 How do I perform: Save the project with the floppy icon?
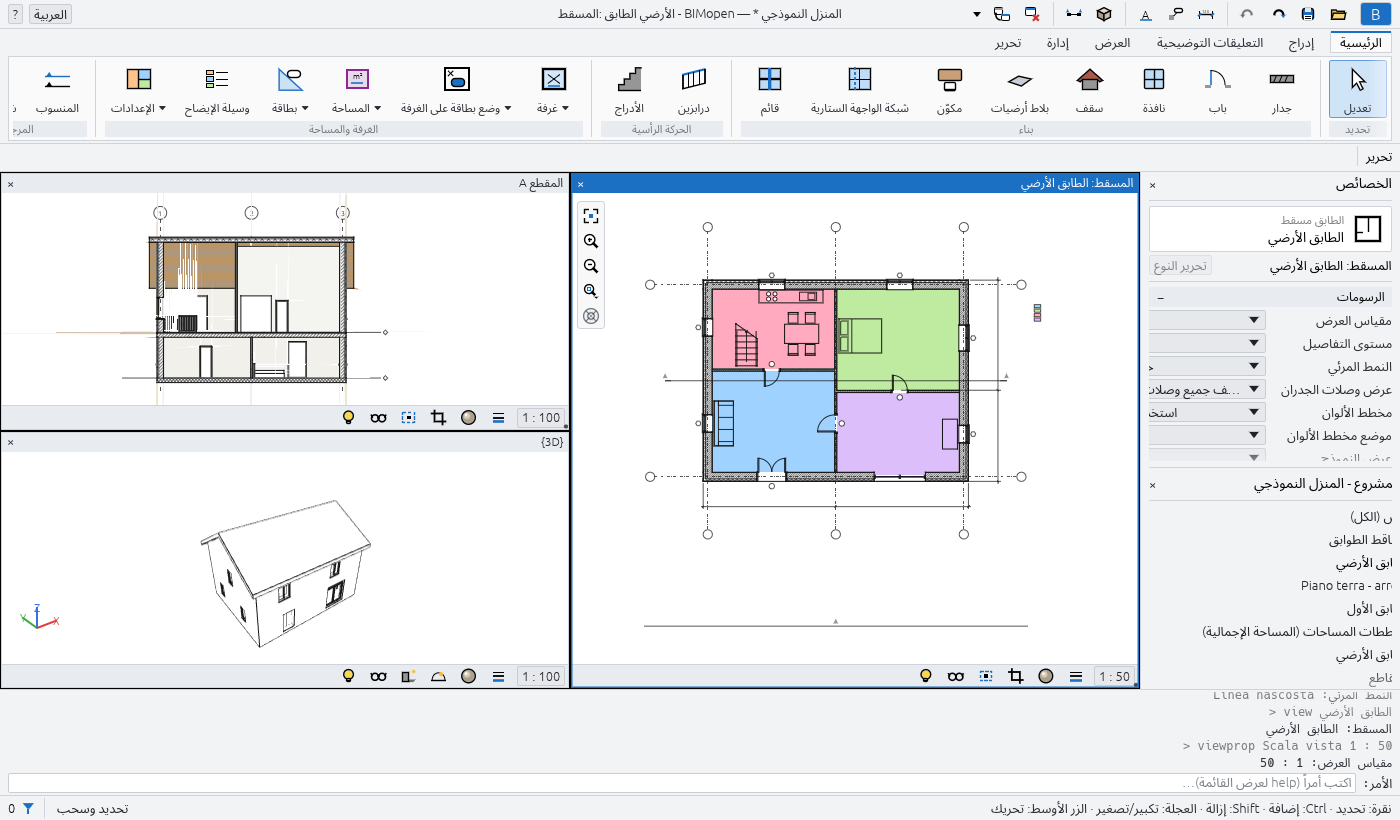(1308, 14)
